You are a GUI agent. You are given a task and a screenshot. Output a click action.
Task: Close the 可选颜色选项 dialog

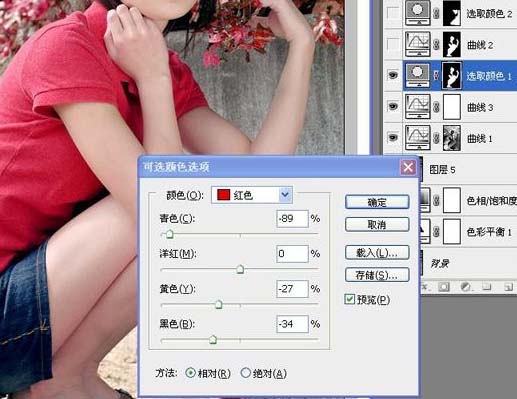coord(408,167)
